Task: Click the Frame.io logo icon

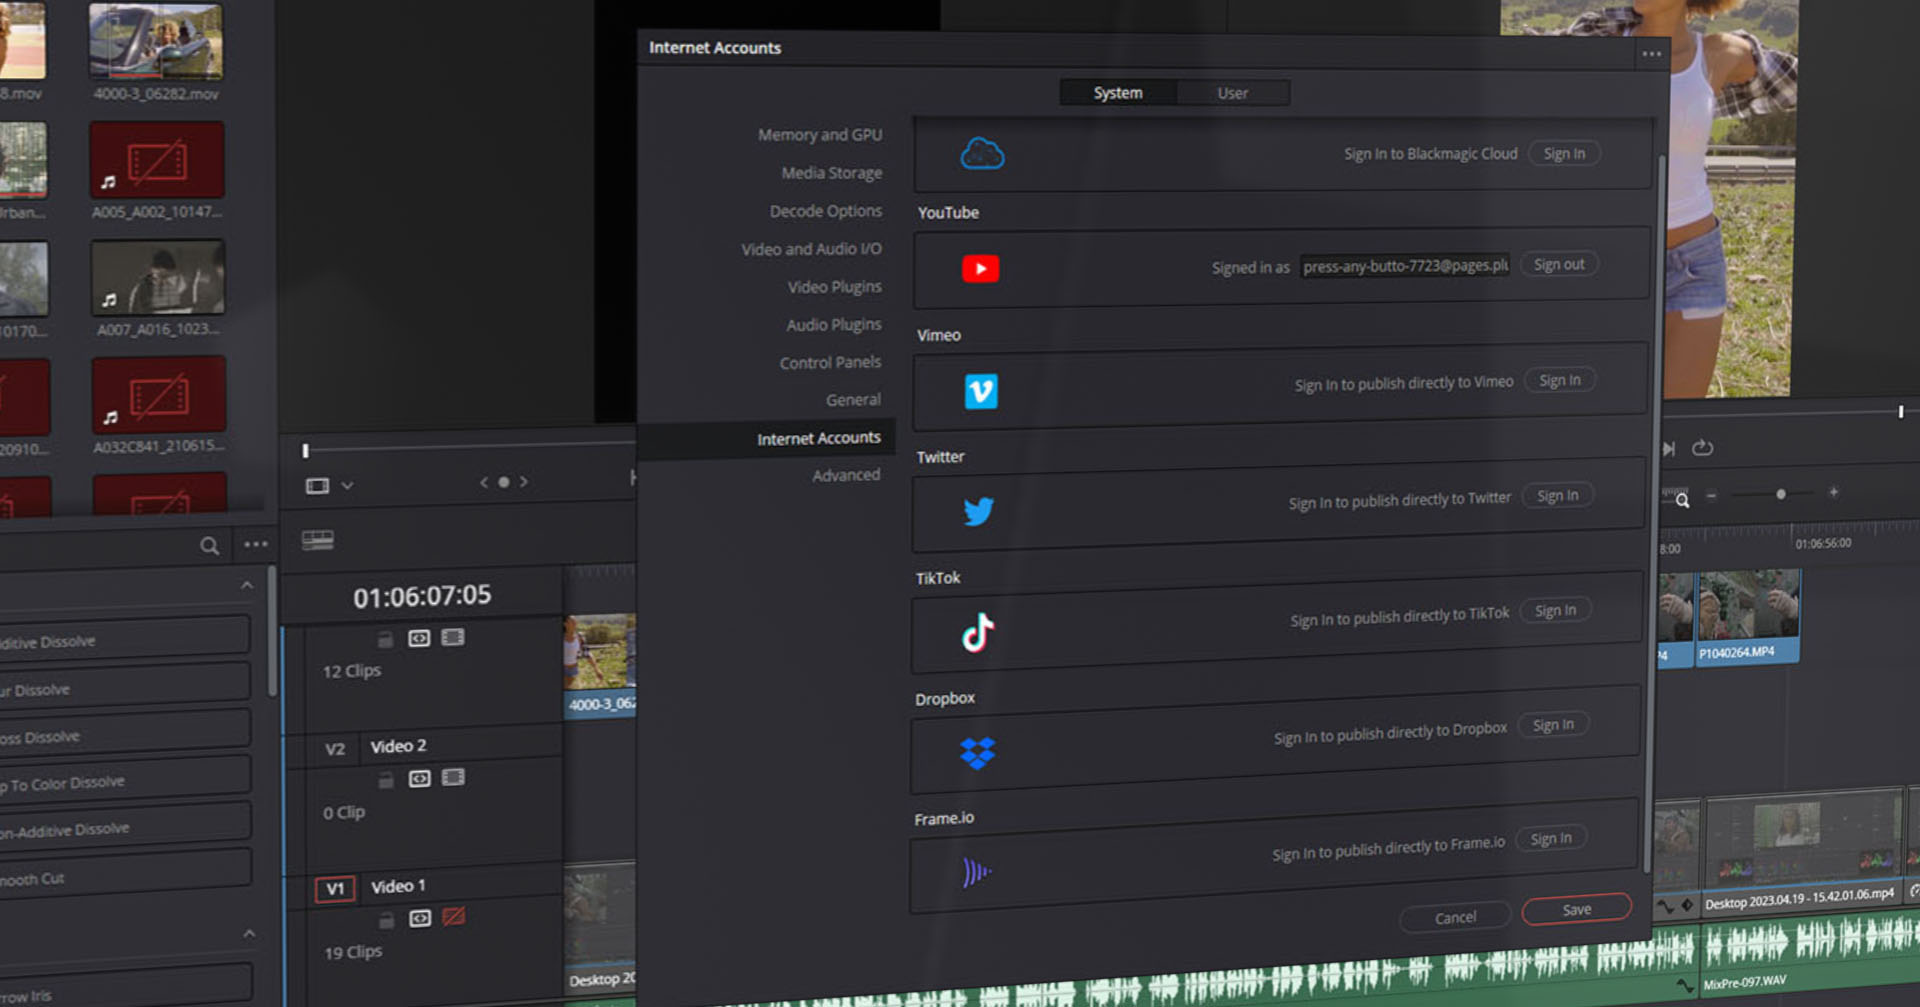Action: click(976, 873)
